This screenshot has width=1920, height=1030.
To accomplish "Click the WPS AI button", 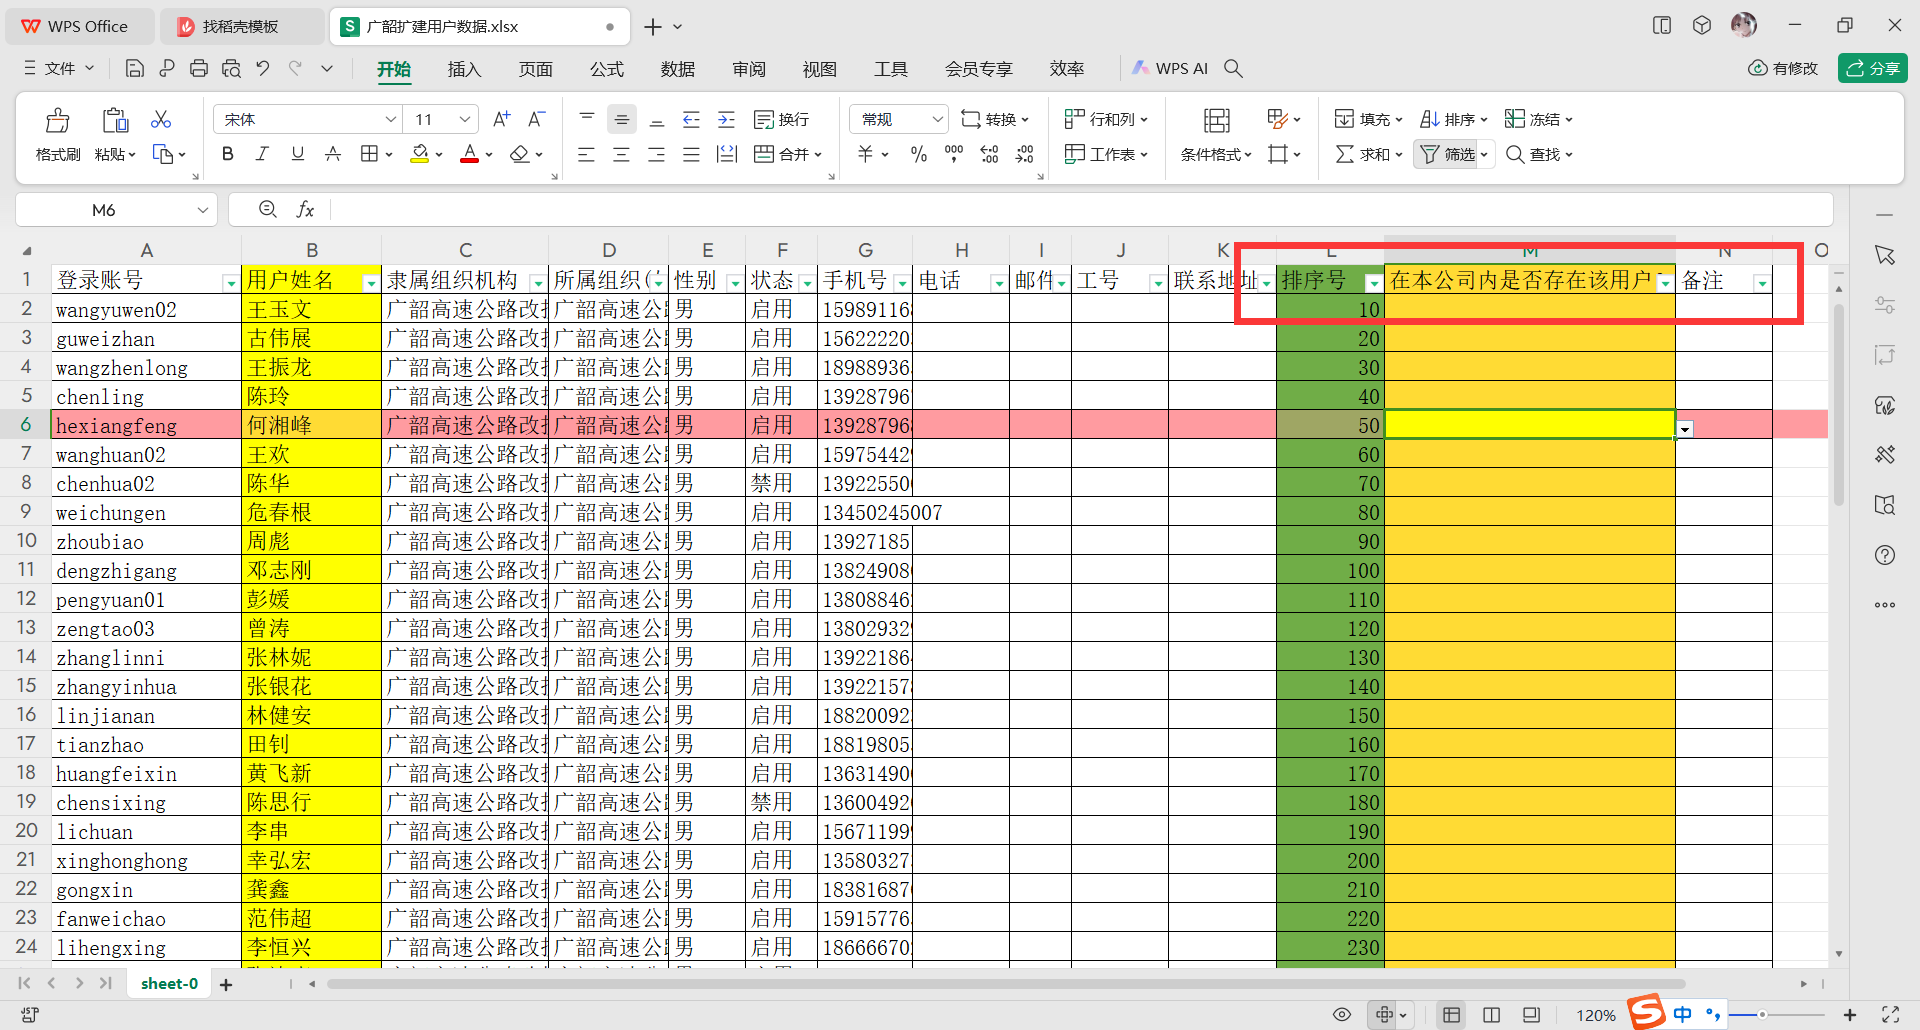I will (1170, 68).
